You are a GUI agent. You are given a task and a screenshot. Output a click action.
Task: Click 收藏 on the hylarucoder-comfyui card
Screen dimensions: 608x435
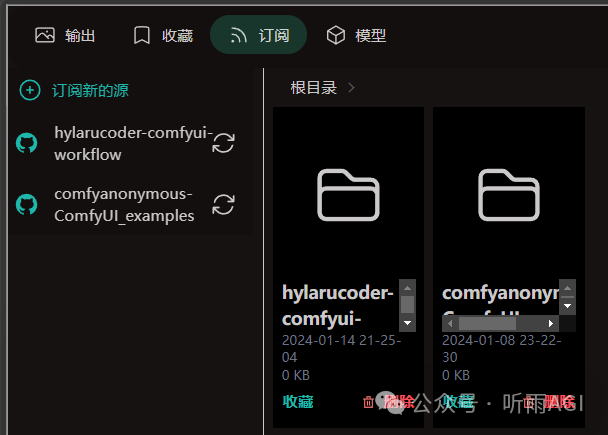[x=298, y=402]
